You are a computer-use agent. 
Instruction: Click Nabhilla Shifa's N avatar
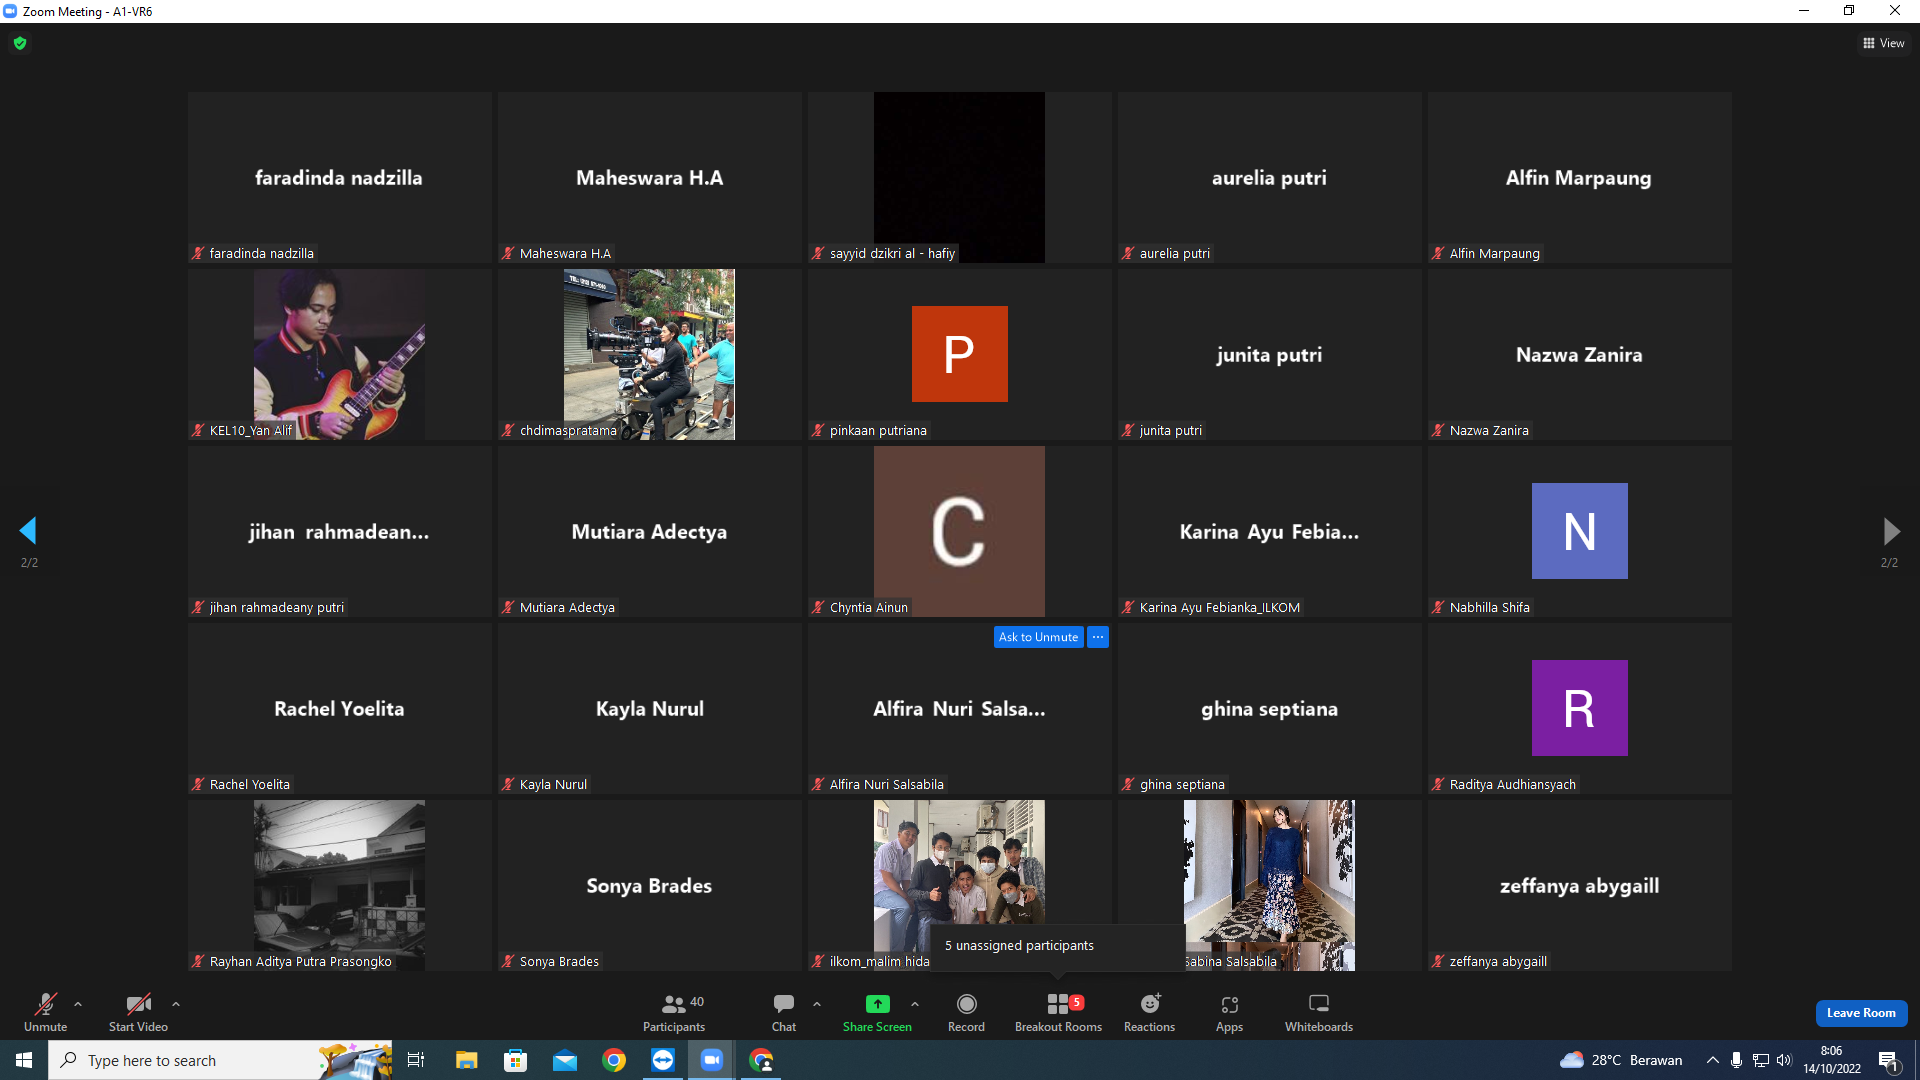pyautogui.click(x=1579, y=531)
